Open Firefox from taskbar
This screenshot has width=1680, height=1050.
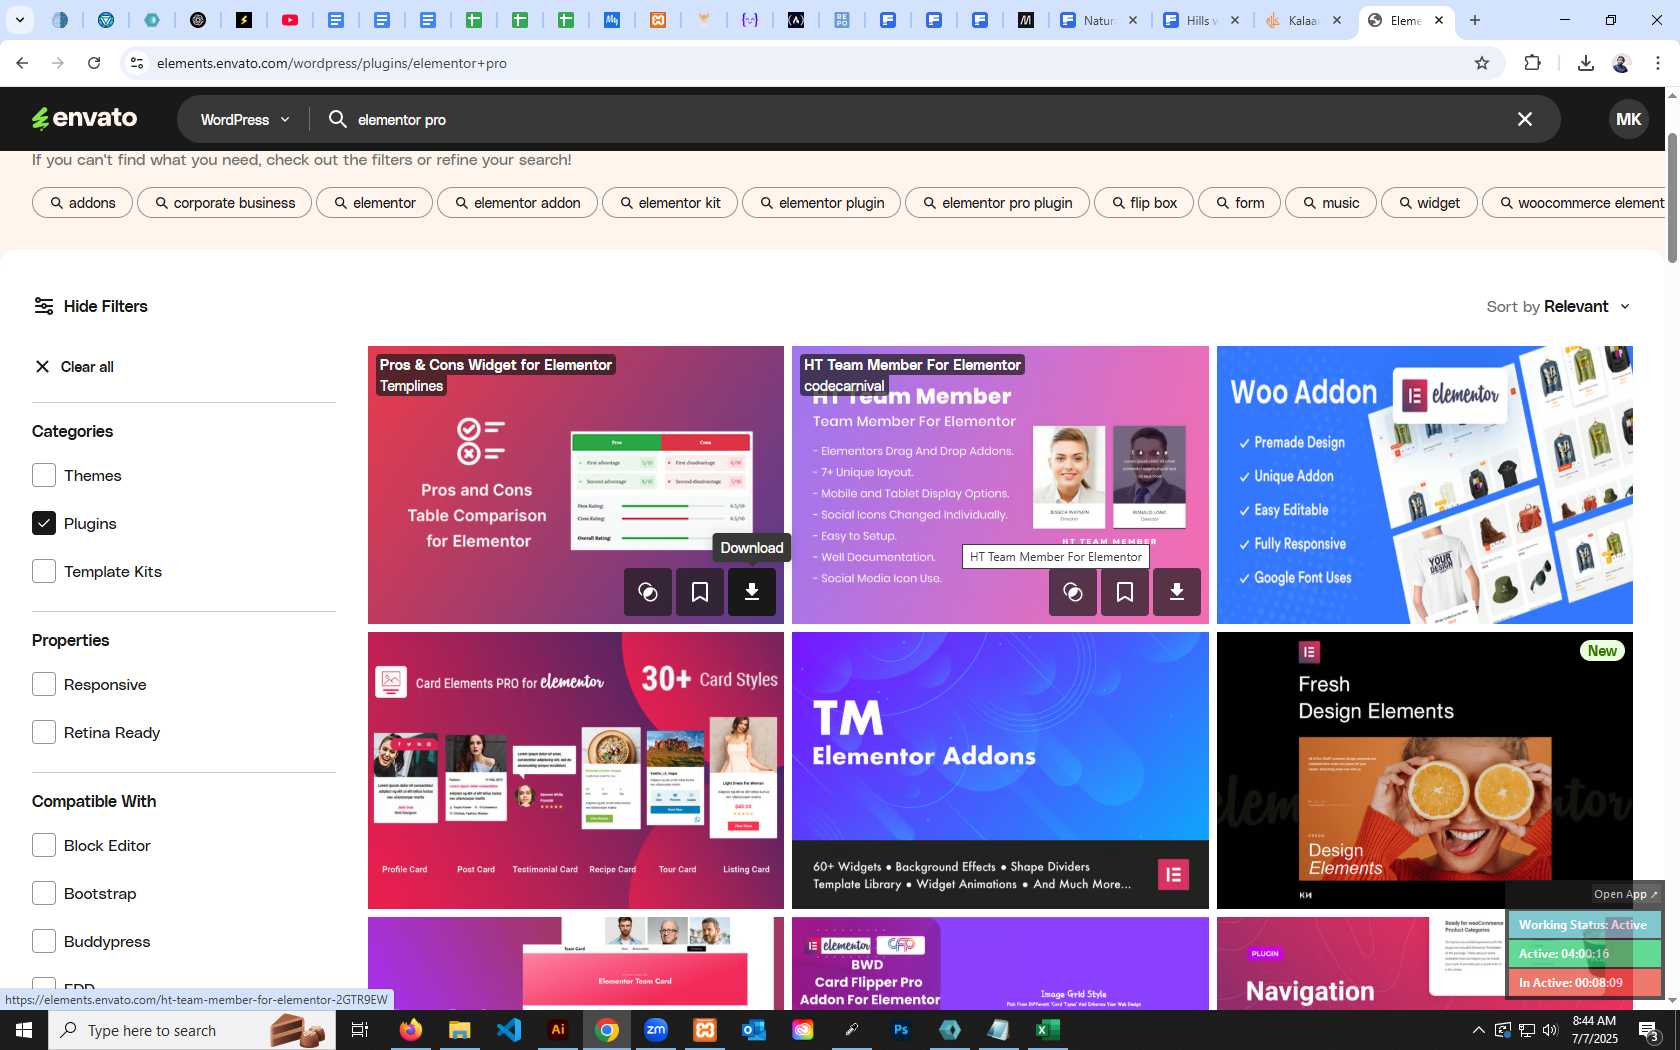coord(411,1030)
